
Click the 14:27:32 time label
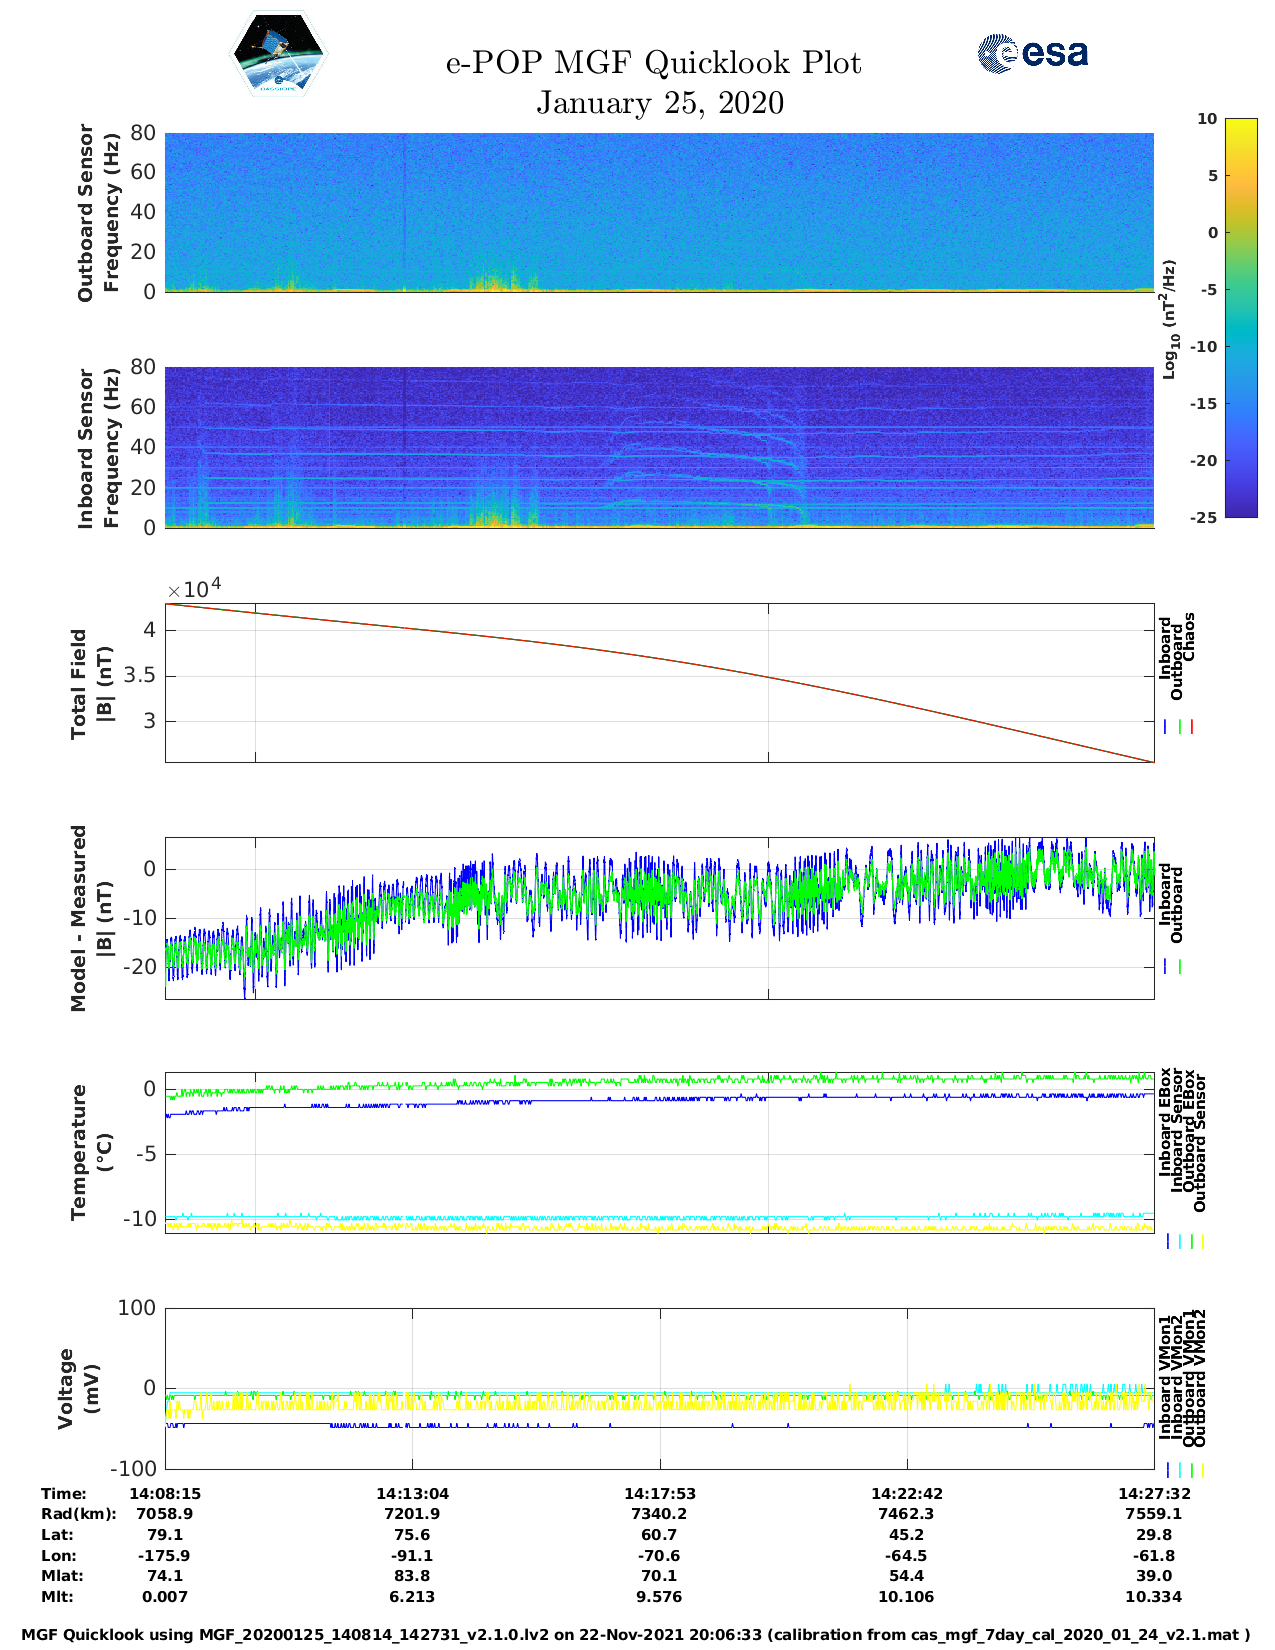click(x=1153, y=1493)
